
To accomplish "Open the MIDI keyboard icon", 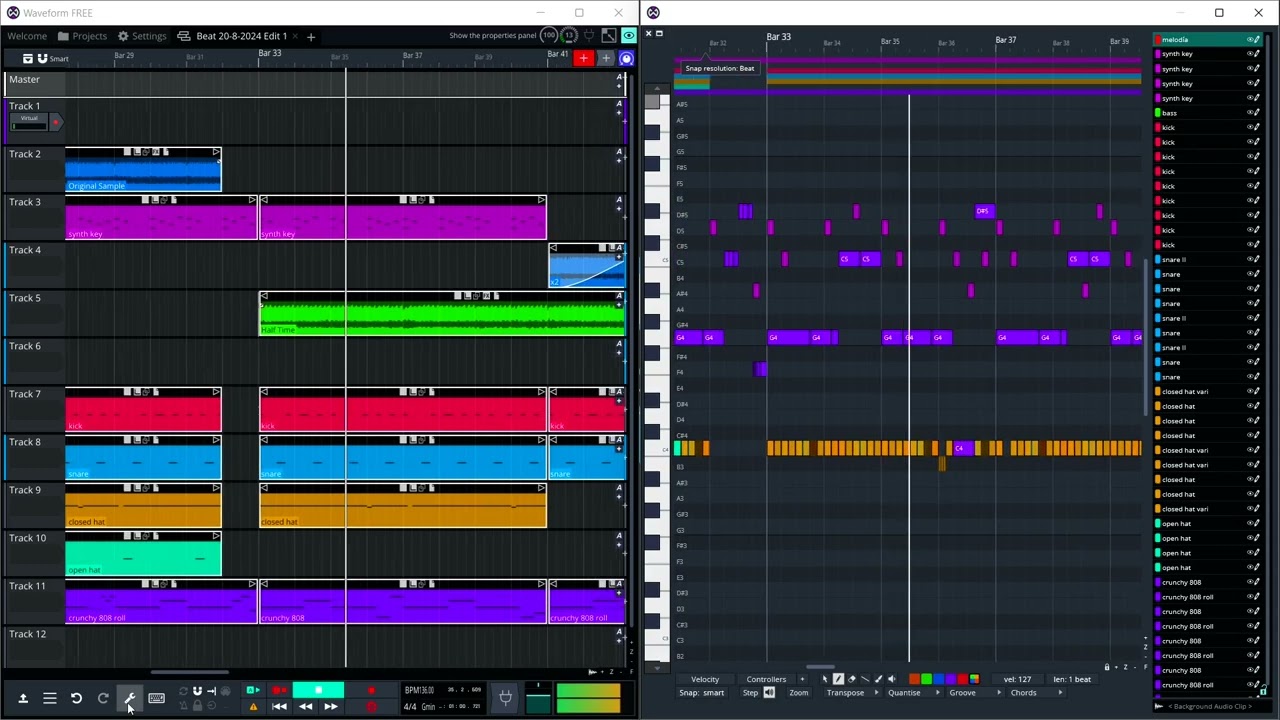I will pyautogui.click(x=156, y=698).
